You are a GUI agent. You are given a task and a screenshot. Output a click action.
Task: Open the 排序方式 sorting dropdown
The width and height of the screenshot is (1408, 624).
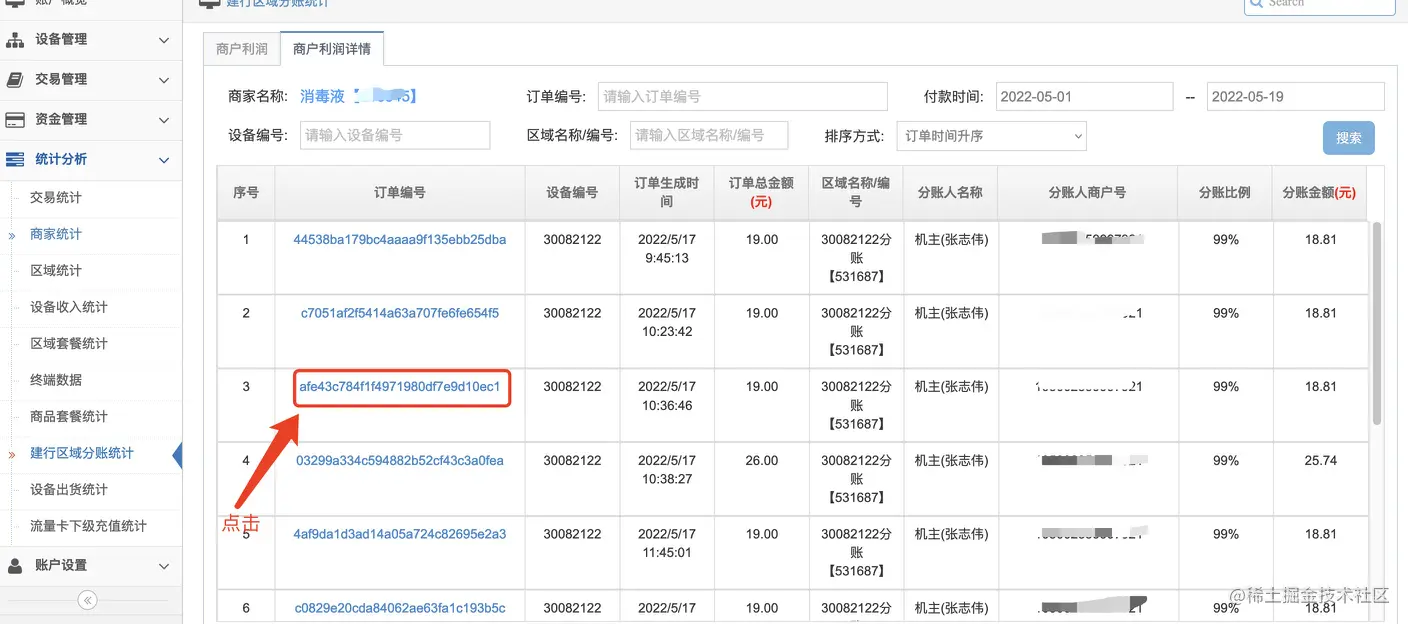tap(990, 136)
